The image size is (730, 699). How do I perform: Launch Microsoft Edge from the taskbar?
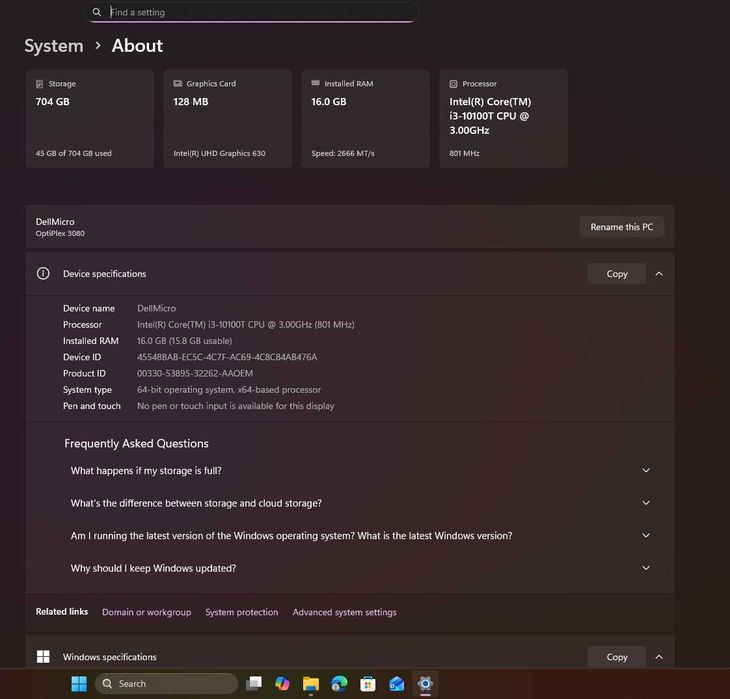tap(339, 684)
